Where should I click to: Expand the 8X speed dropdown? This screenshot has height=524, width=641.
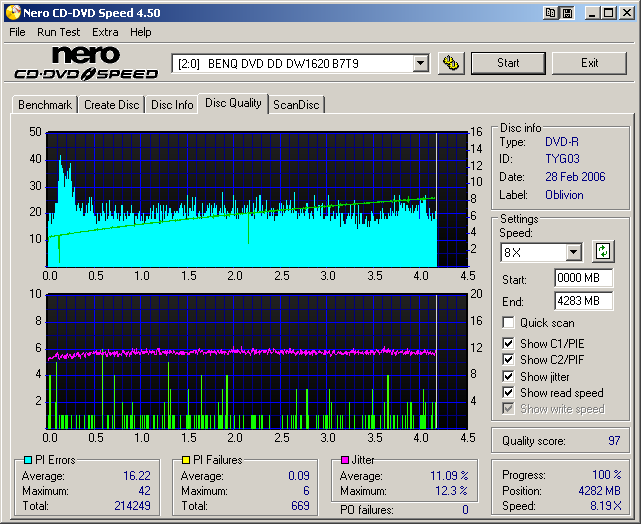(x=573, y=252)
